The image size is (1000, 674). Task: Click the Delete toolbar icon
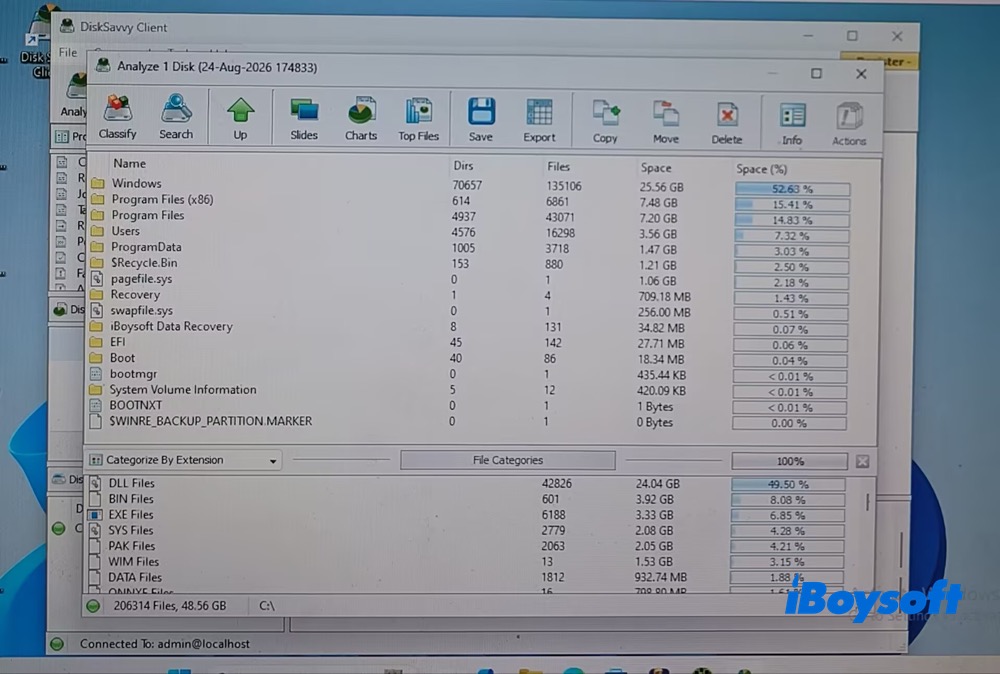727,122
